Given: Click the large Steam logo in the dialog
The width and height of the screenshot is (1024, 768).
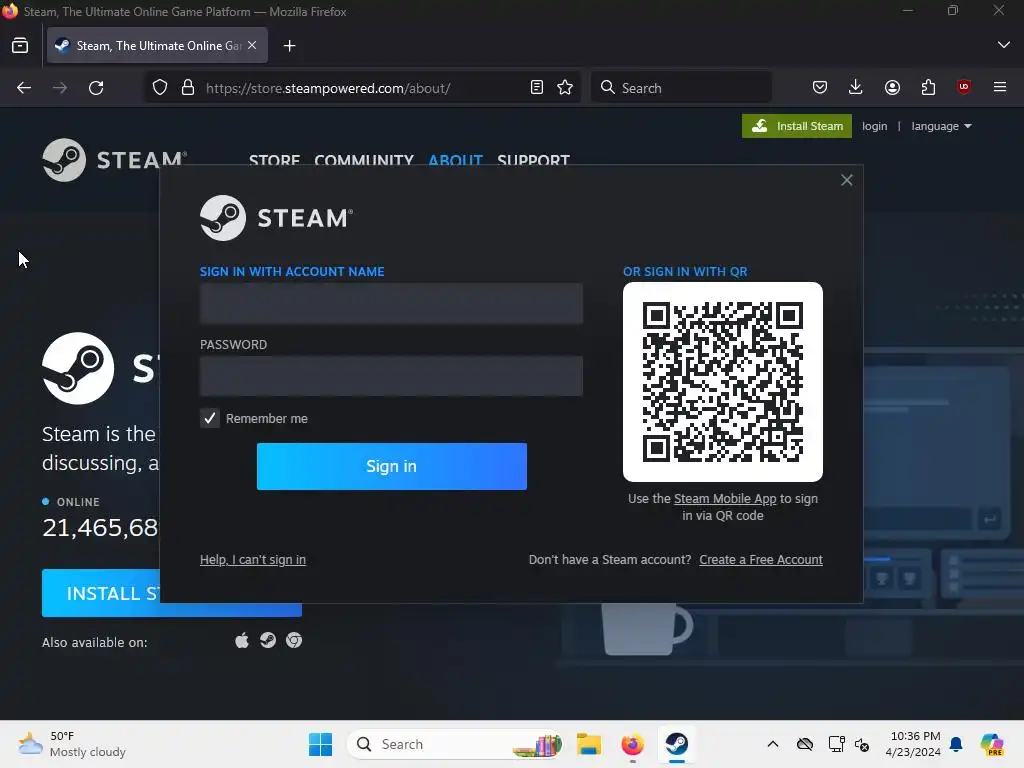Looking at the screenshot, I should (x=276, y=218).
